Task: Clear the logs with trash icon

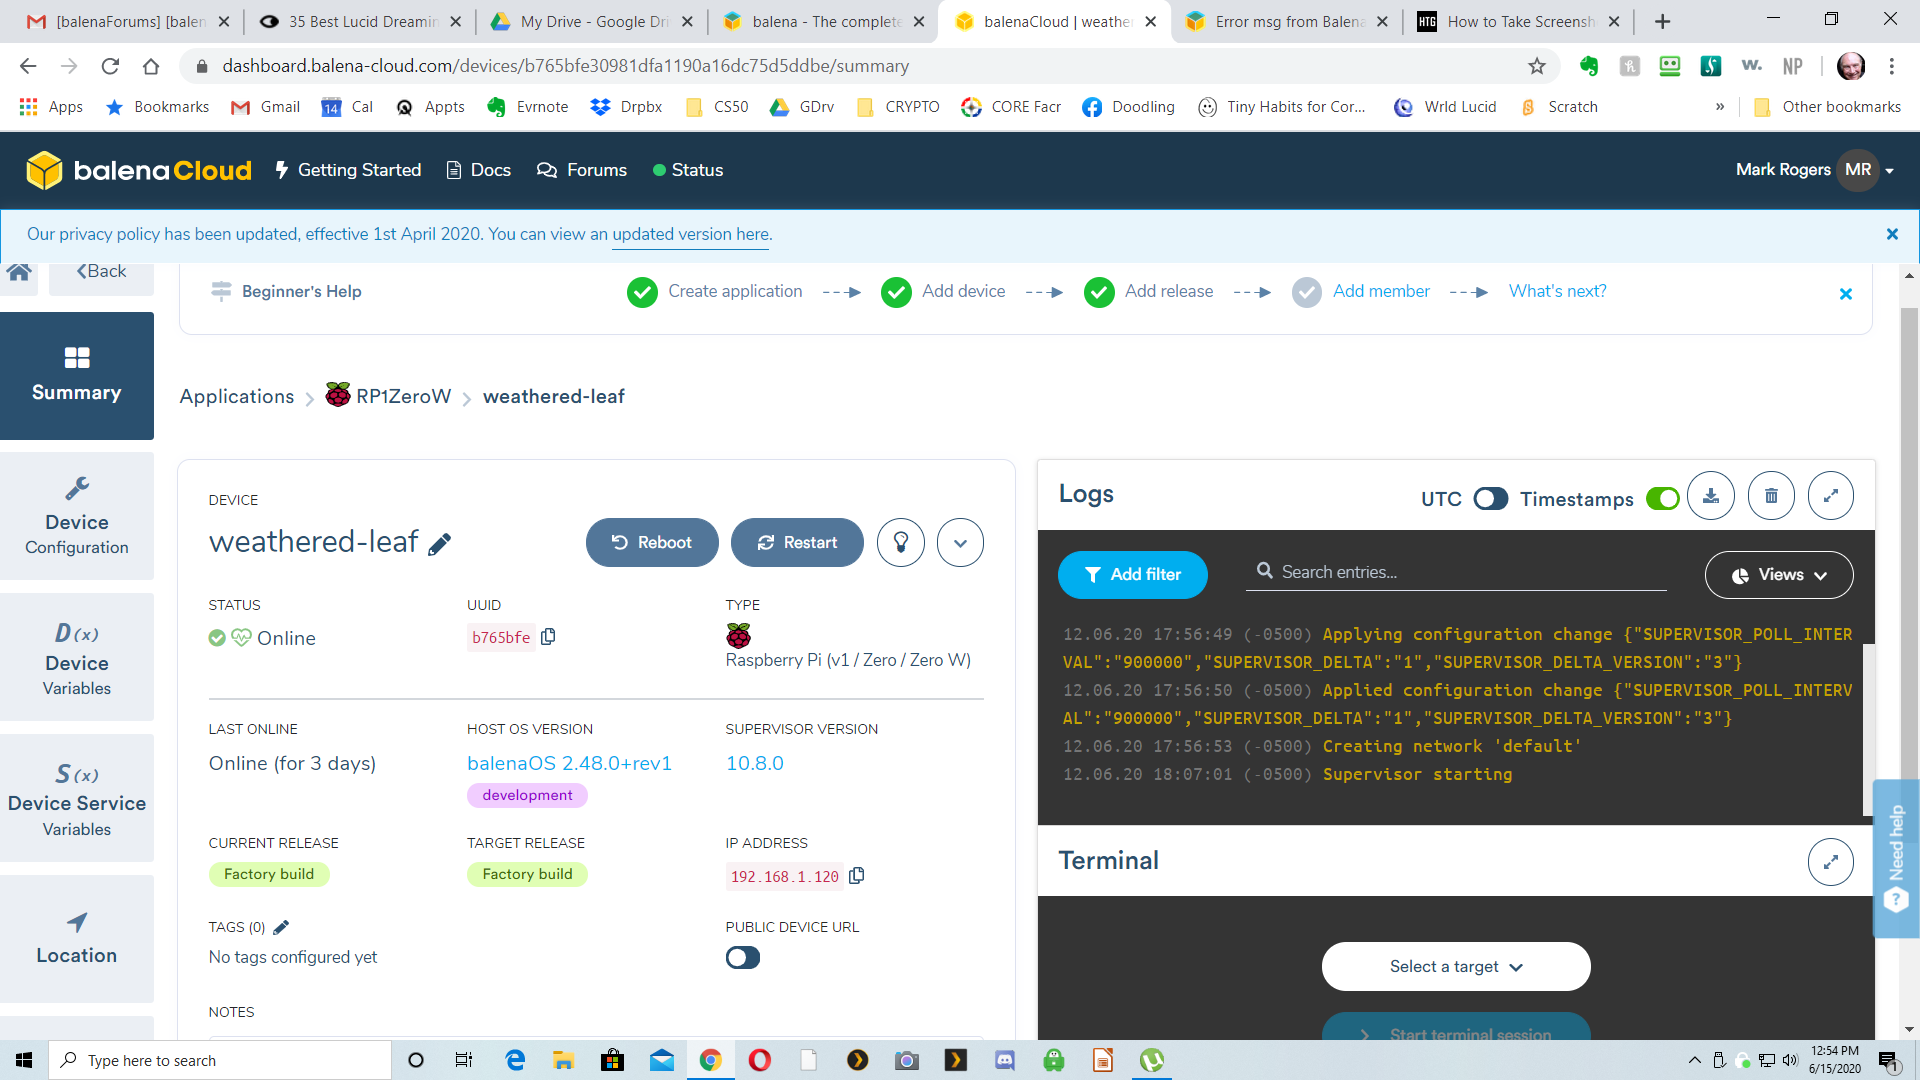Action: pos(1771,496)
